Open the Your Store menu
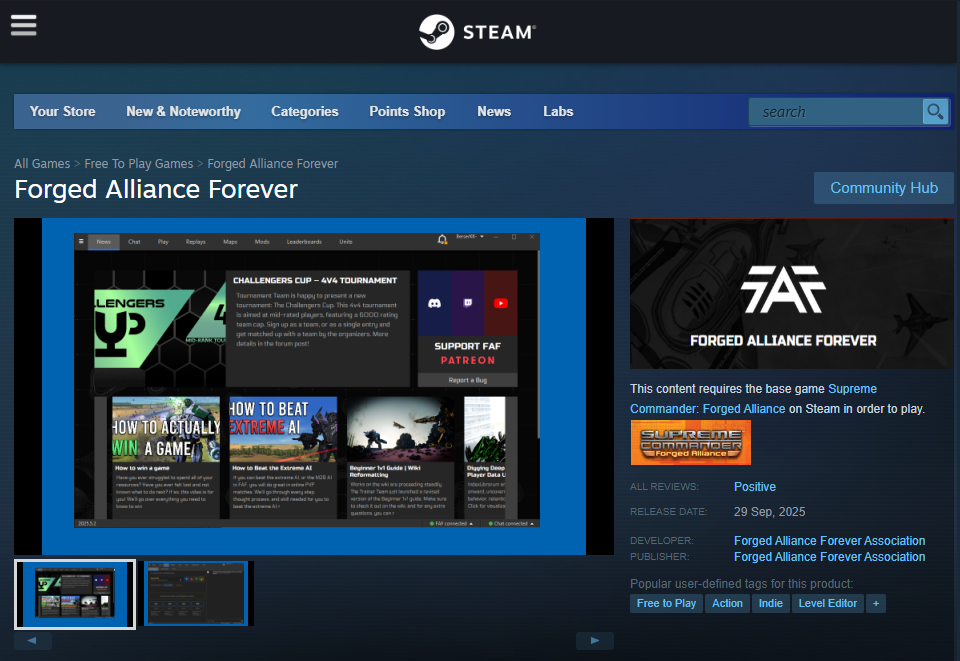Image resolution: width=960 pixels, height=661 pixels. coord(62,111)
